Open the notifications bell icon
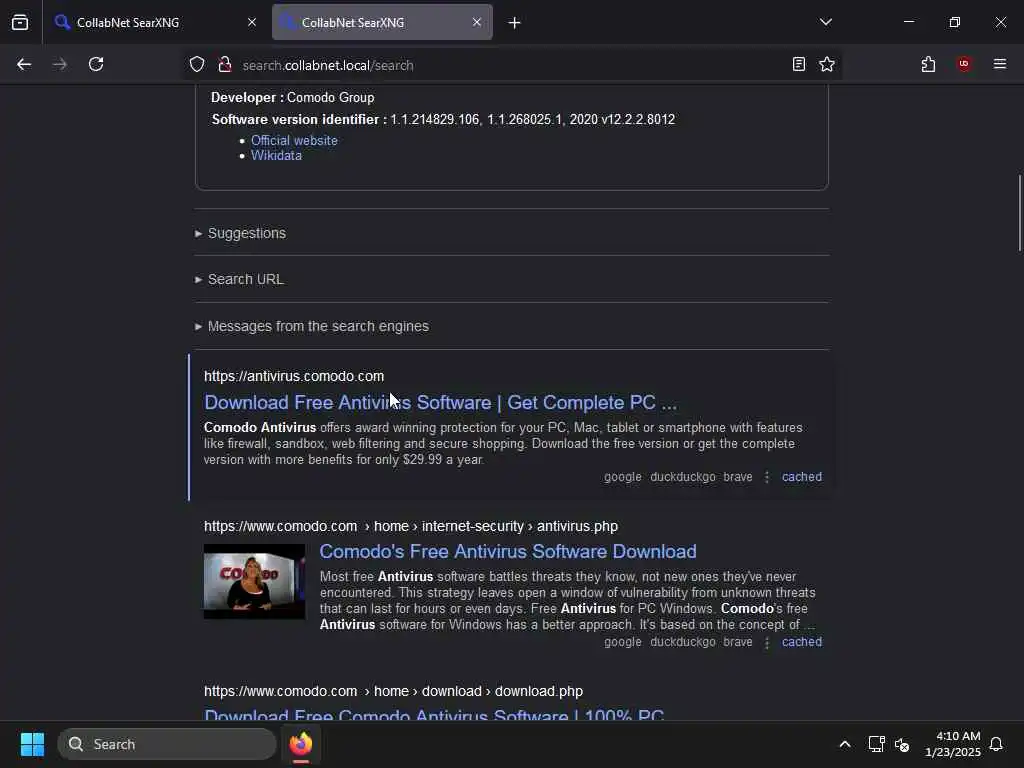Screen dimensions: 1024x768 click(x=996, y=744)
